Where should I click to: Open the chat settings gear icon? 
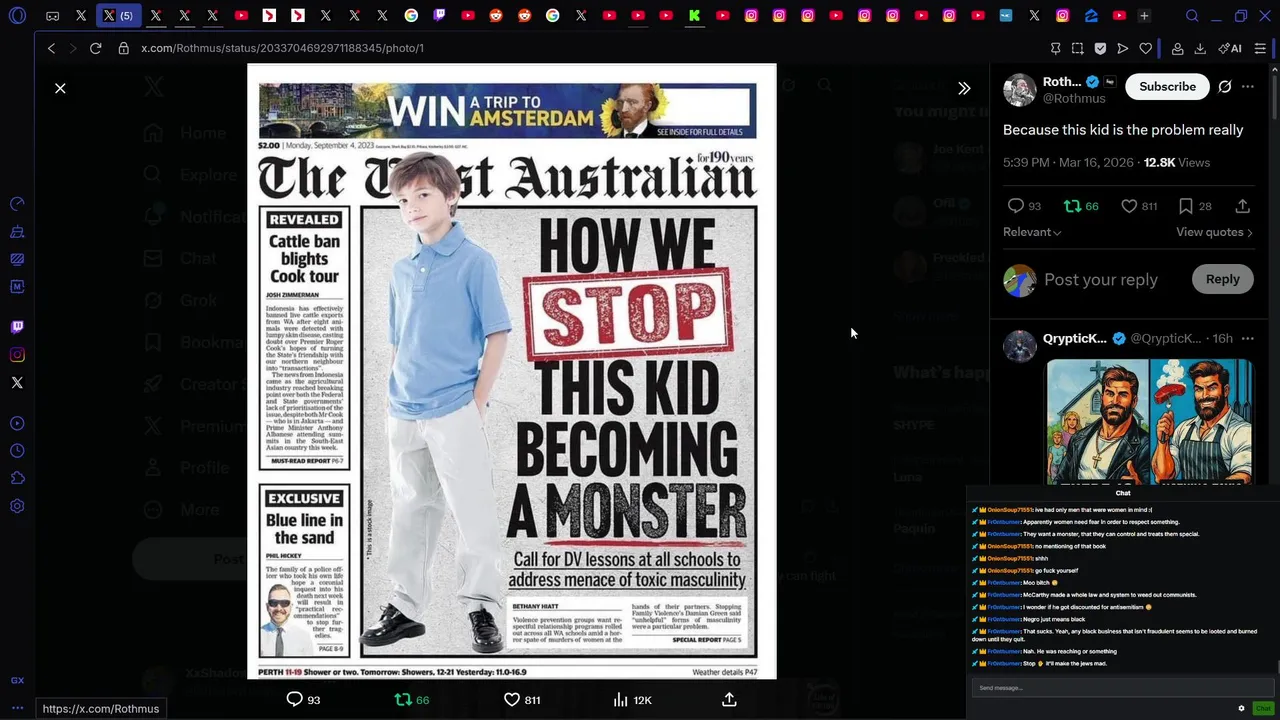tap(1241, 708)
